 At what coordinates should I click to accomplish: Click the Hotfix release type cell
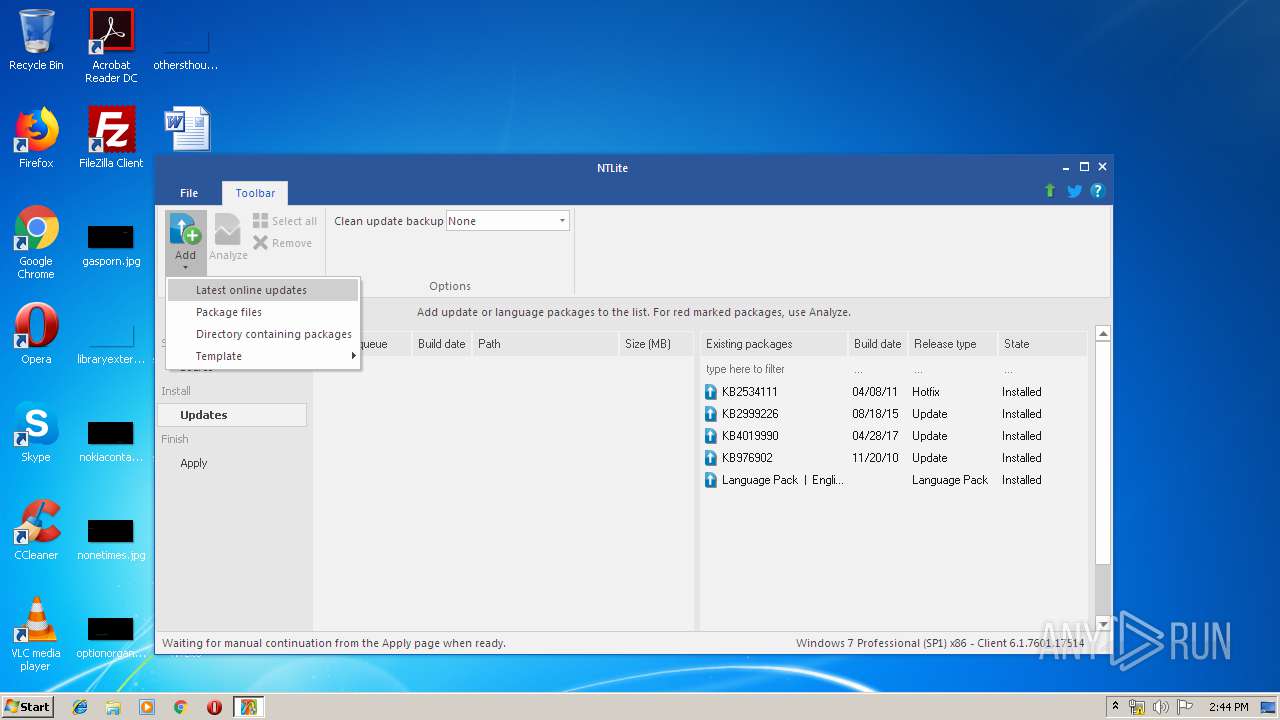click(926, 392)
